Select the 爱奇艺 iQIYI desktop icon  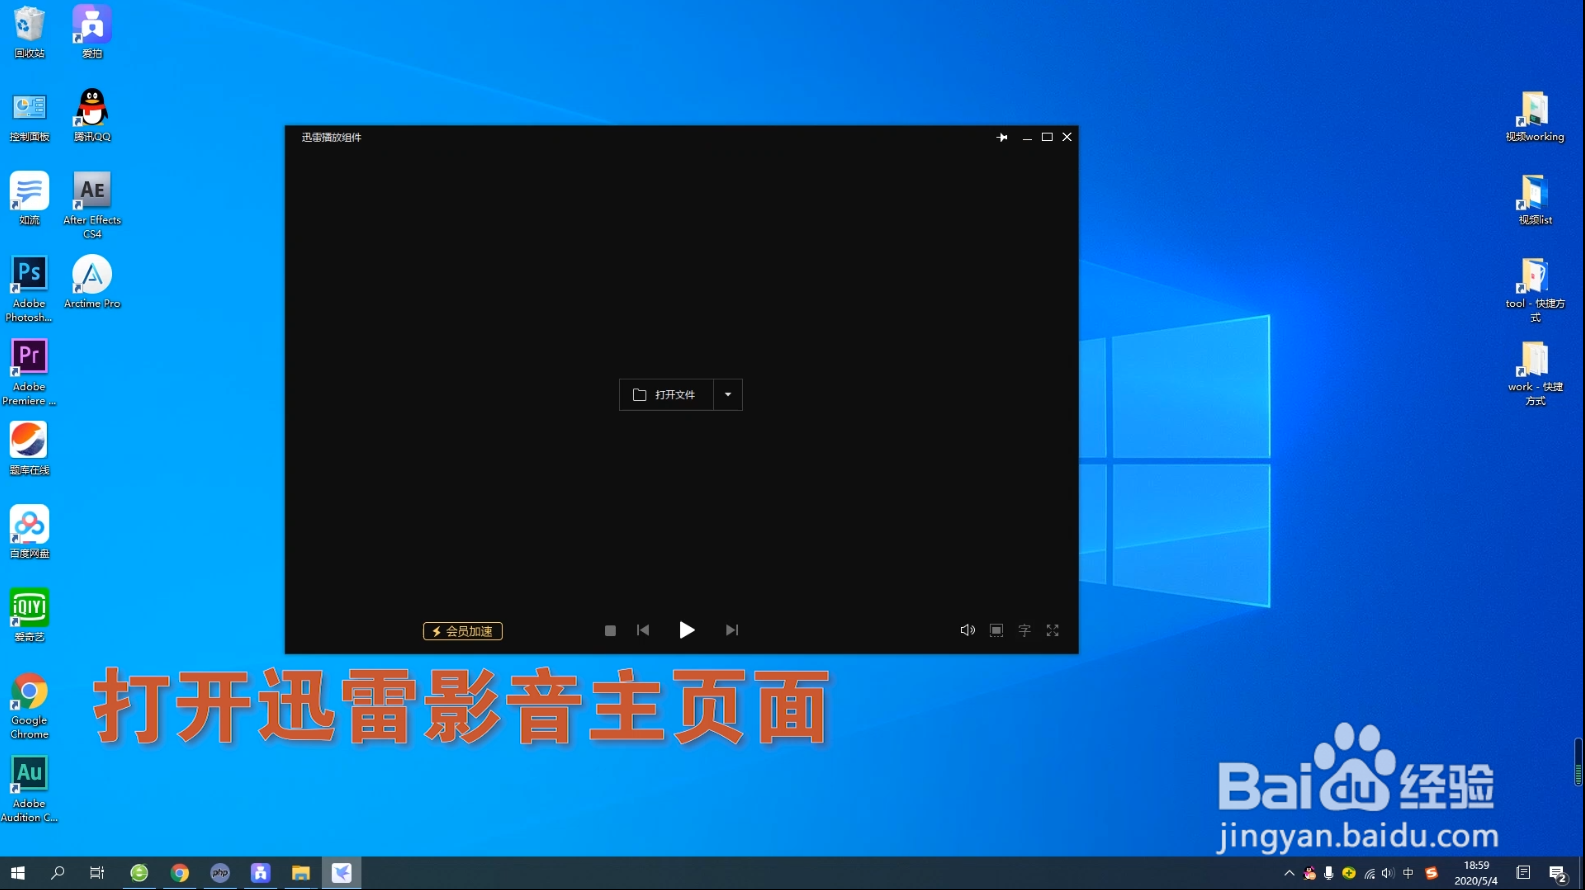[x=29, y=615]
